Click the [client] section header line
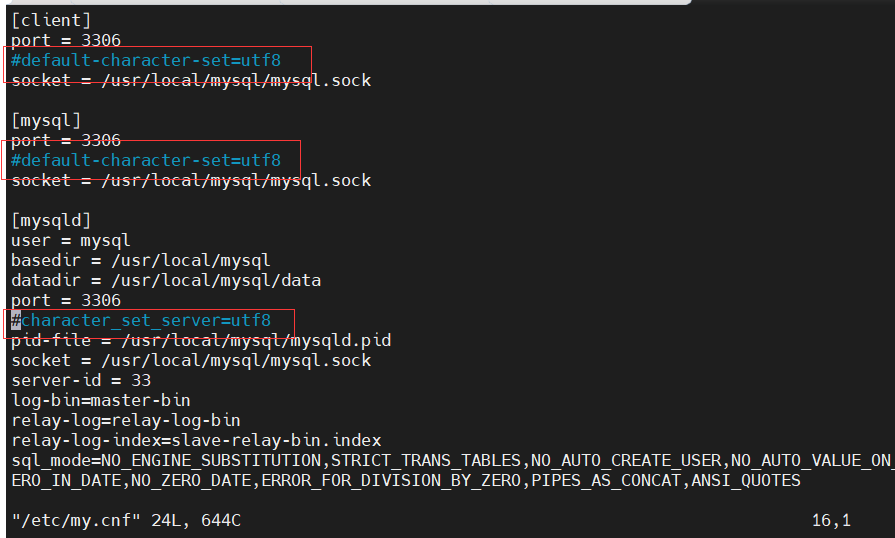 coord(51,21)
